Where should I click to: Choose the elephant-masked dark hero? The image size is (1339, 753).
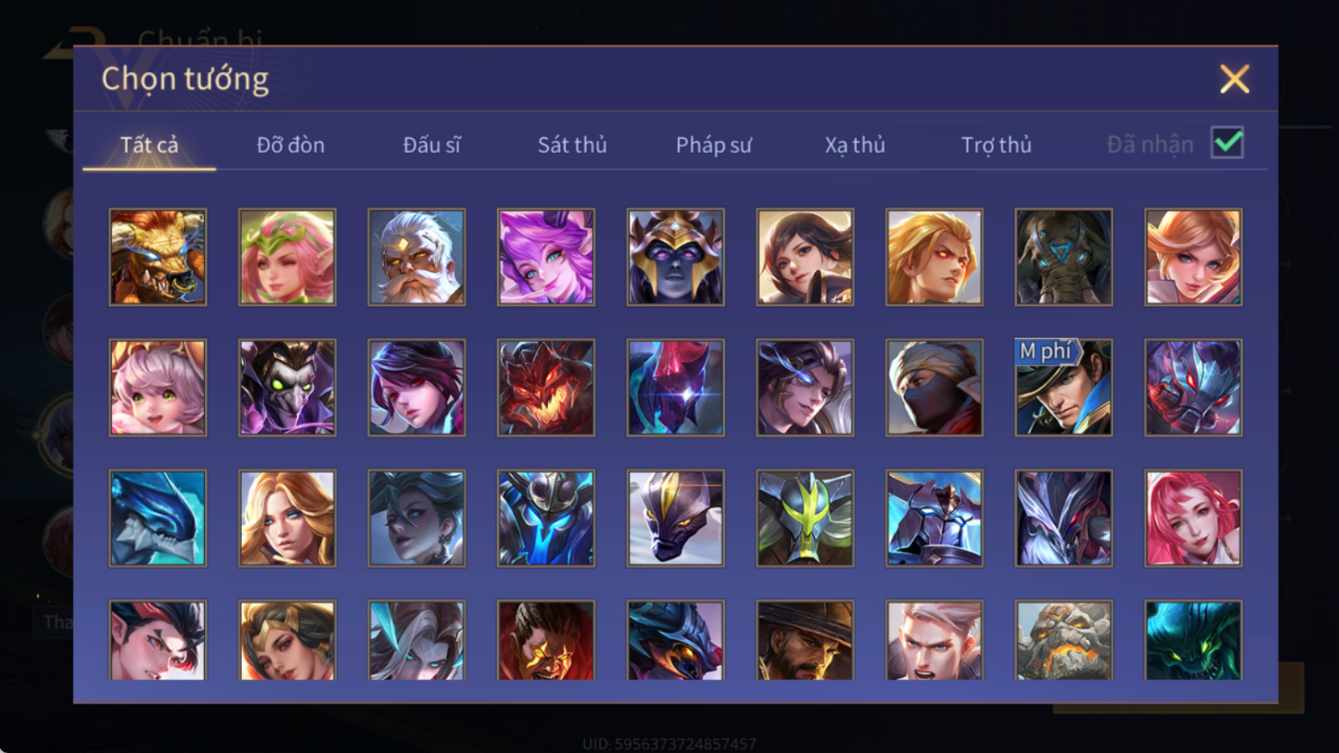click(x=1063, y=257)
